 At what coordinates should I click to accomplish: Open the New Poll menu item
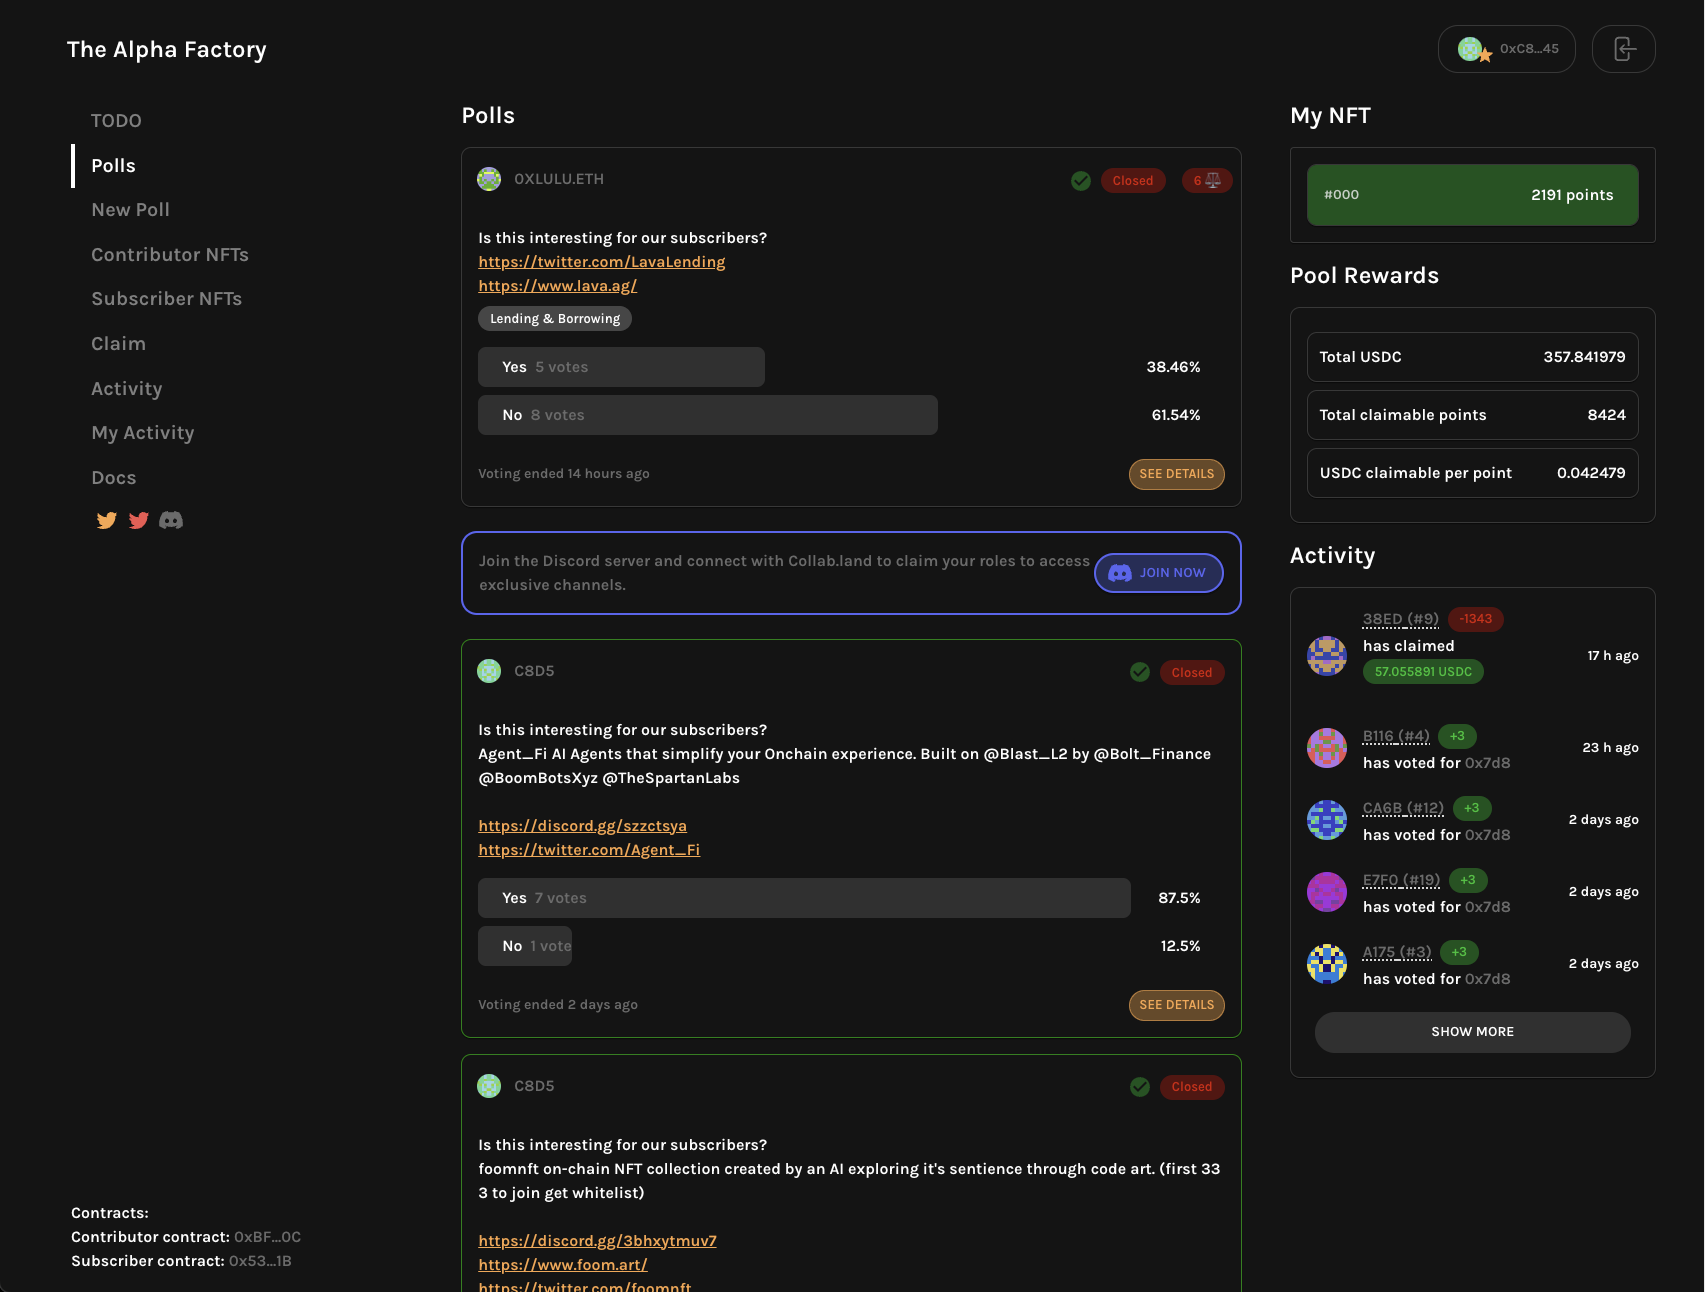pos(130,210)
